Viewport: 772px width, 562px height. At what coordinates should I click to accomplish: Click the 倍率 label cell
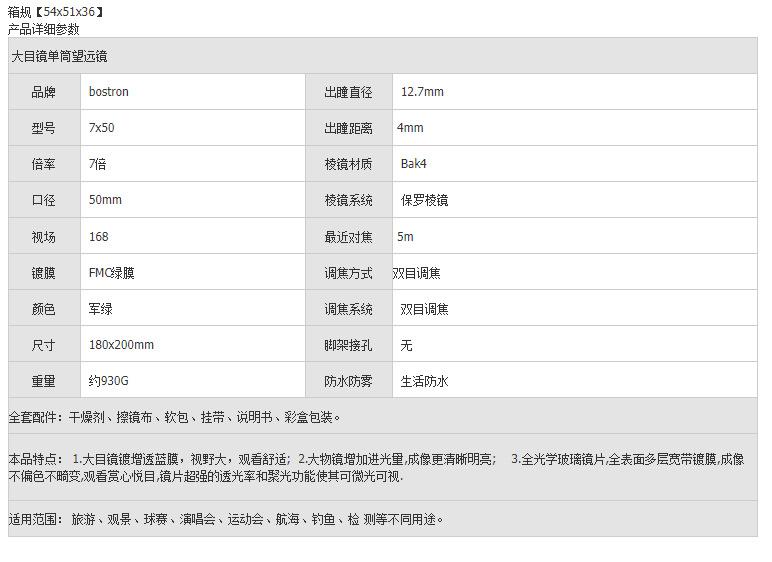[x=44, y=164]
